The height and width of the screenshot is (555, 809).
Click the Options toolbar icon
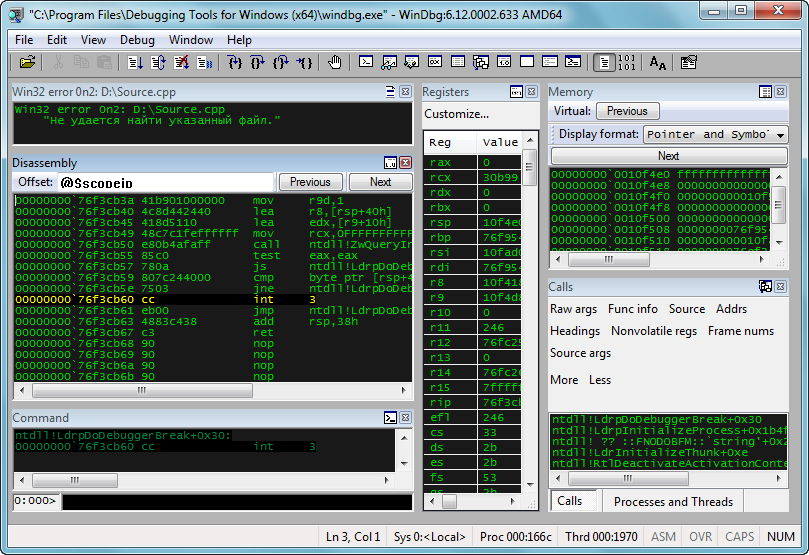pos(688,62)
